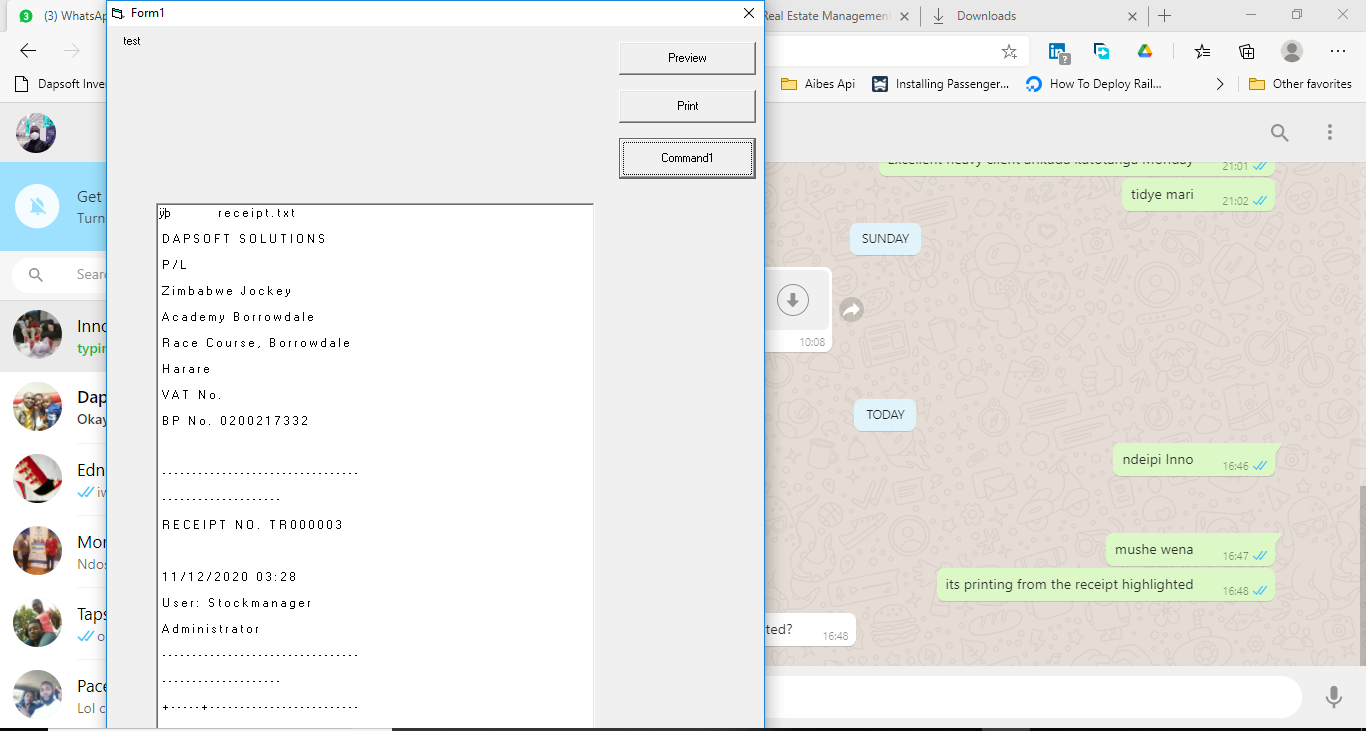The width and height of the screenshot is (1366, 731).
Task: Search WhatsApp chat with magnifier icon
Action: click(x=1279, y=132)
